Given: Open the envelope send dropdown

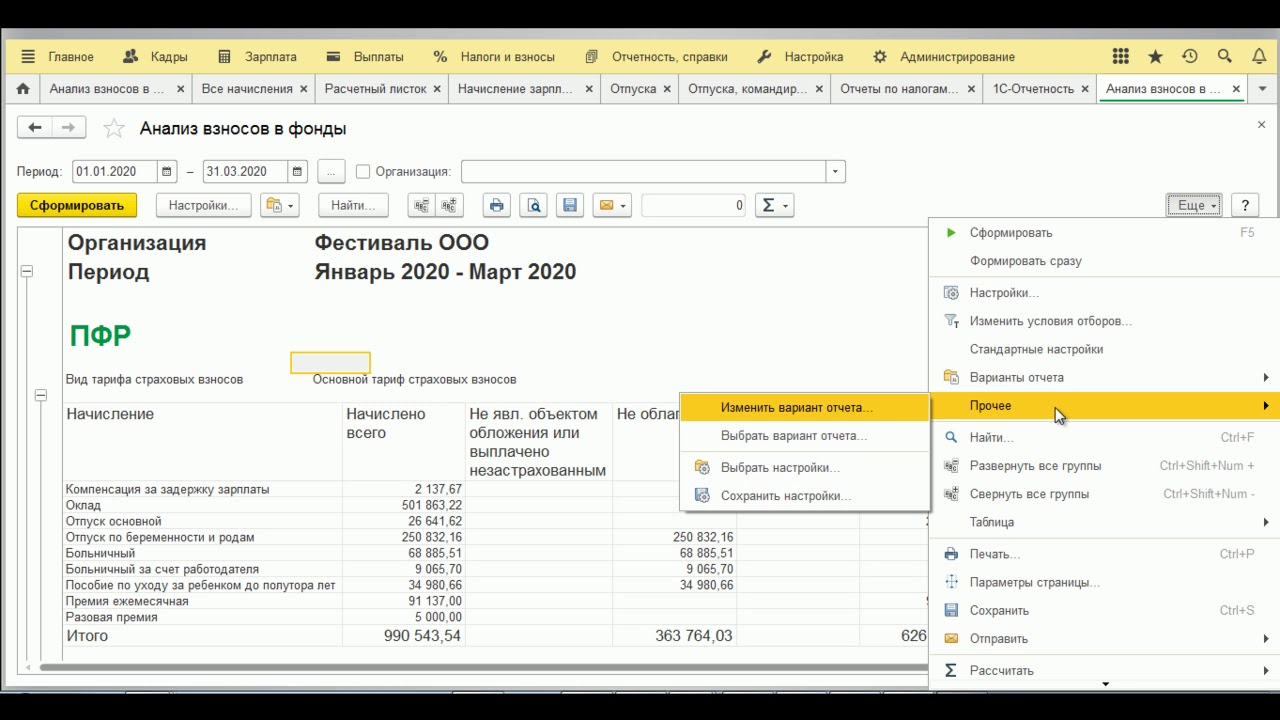Looking at the screenshot, I should 611,206.
